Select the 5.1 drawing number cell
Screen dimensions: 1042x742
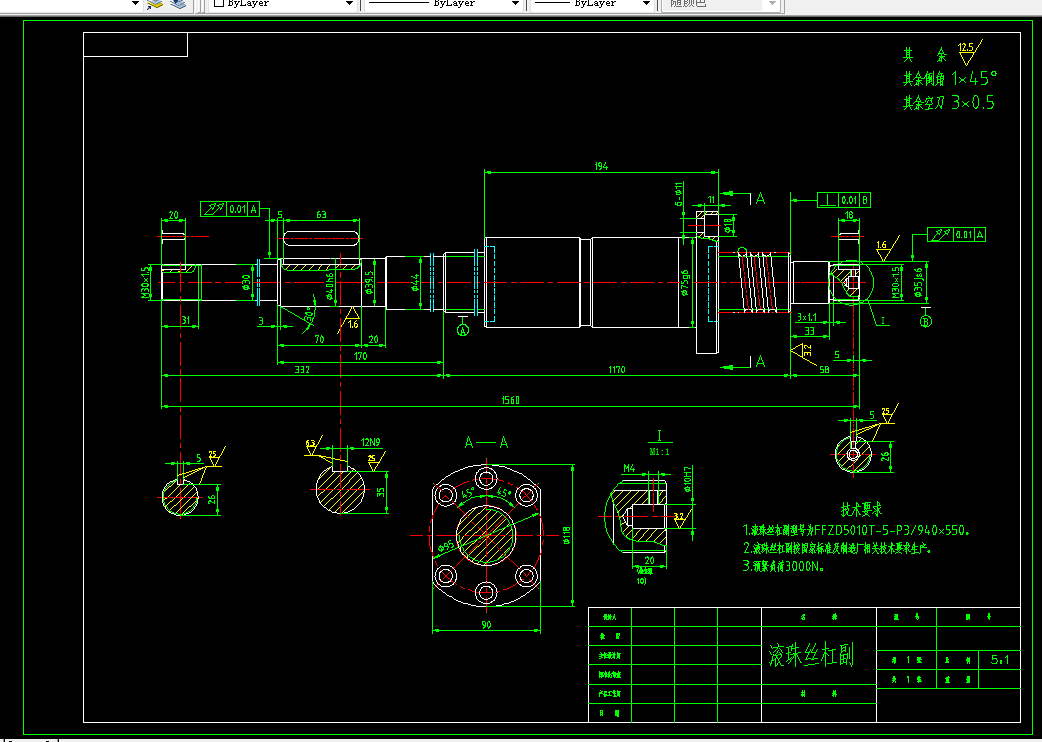999,660
